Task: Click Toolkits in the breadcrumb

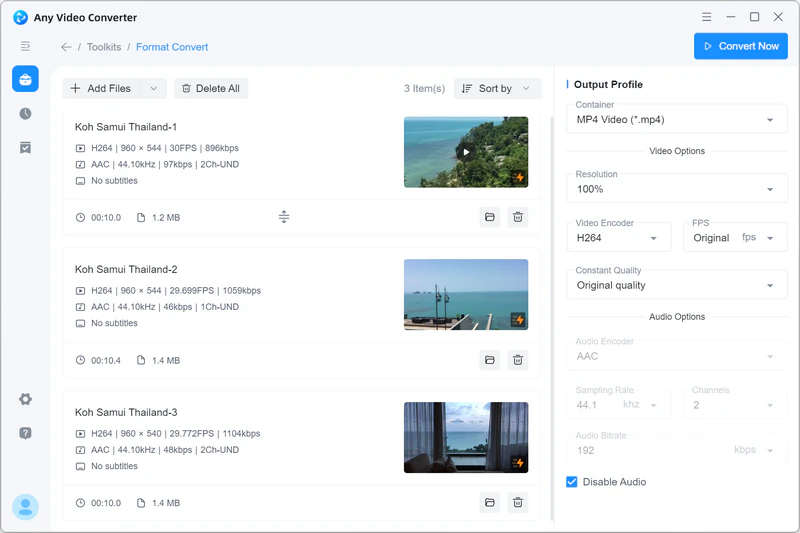Action: pos(104,47)
